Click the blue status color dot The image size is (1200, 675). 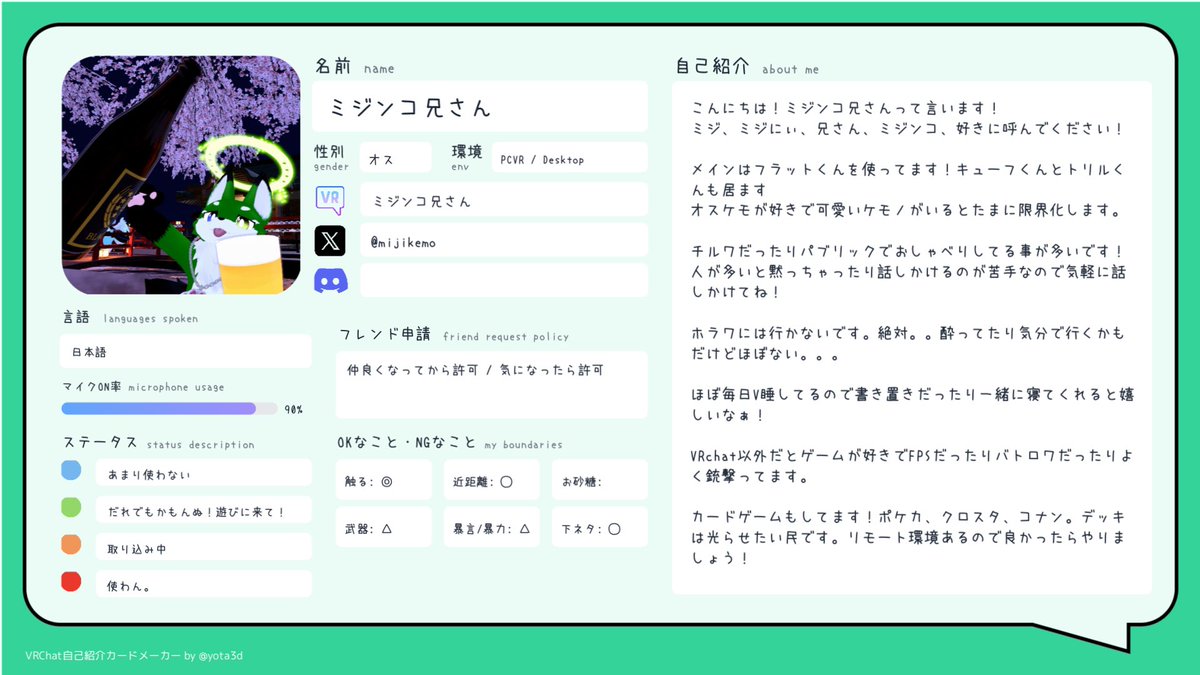coord(71,471)
